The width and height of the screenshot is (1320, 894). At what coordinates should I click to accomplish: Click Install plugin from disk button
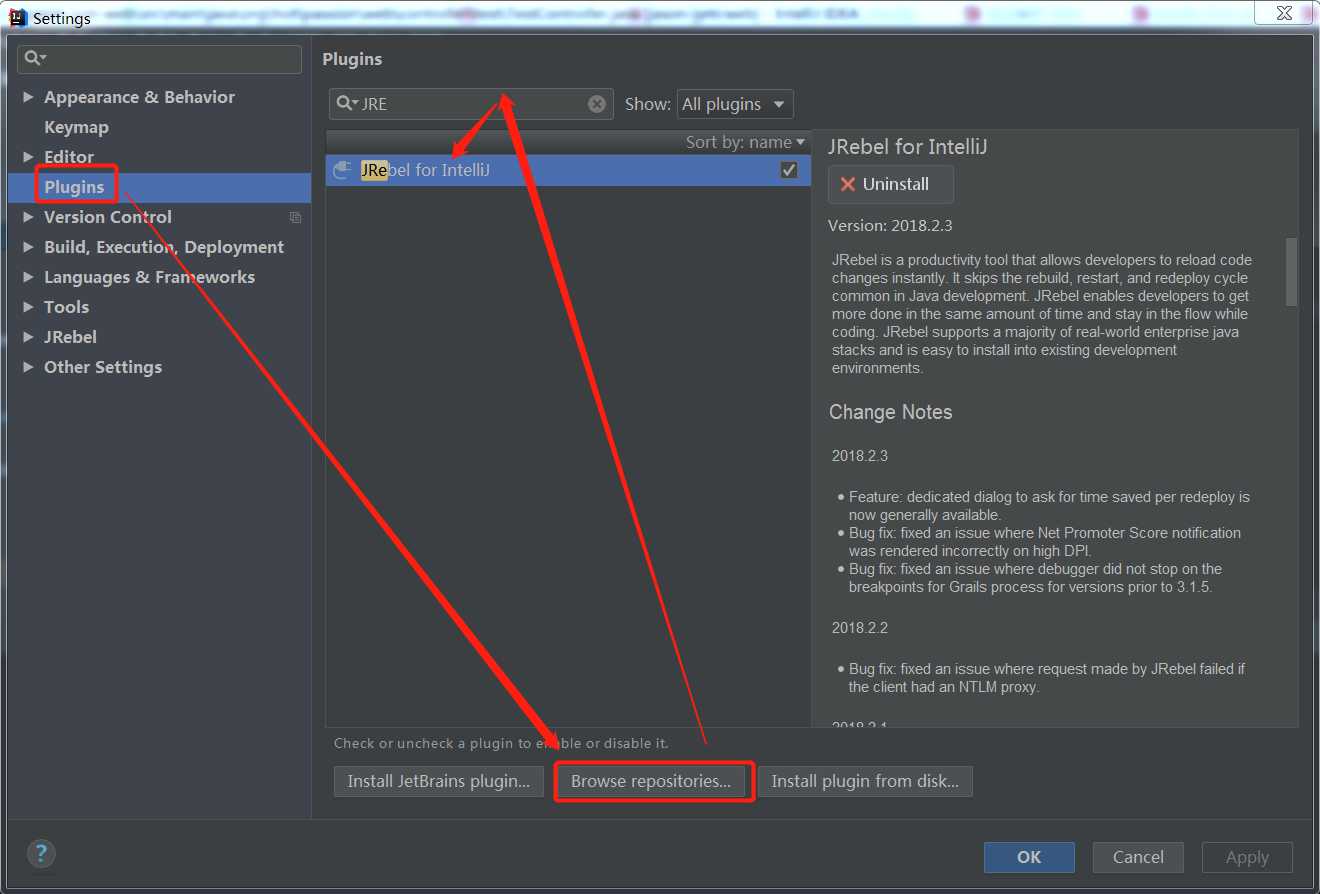click(865, 781)
